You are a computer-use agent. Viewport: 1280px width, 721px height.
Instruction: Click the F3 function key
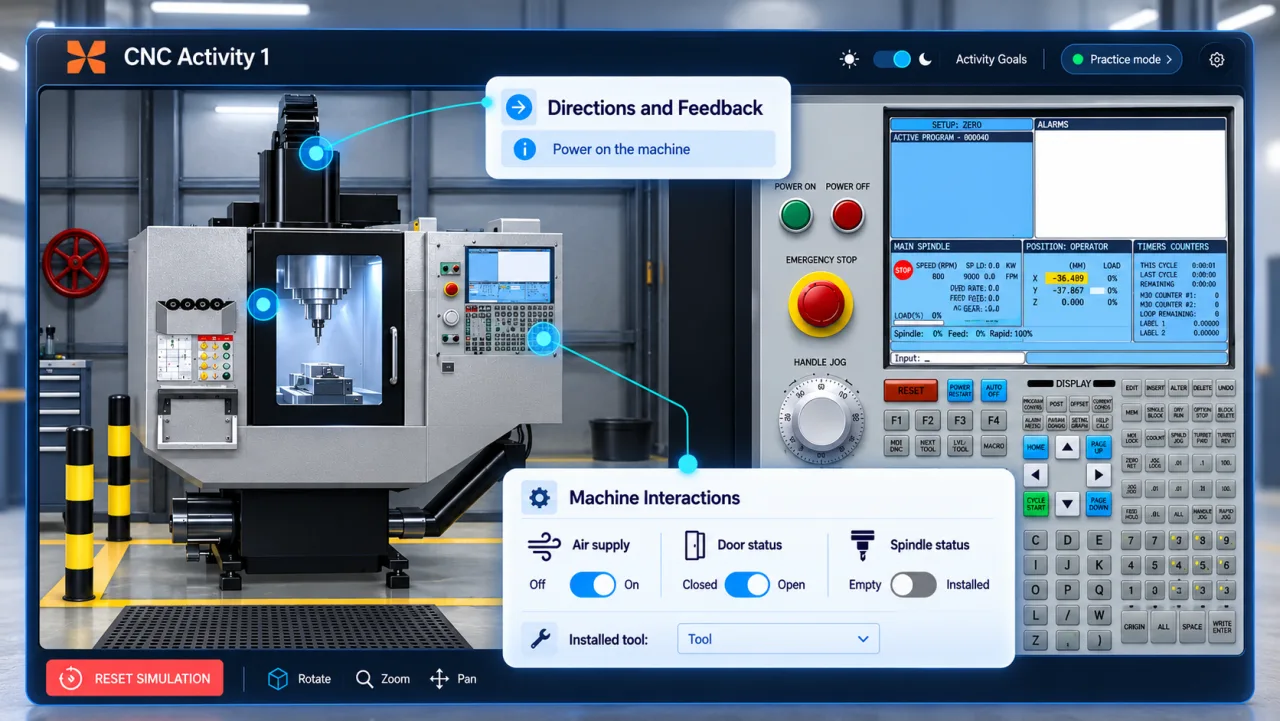(x=960, y=420)
